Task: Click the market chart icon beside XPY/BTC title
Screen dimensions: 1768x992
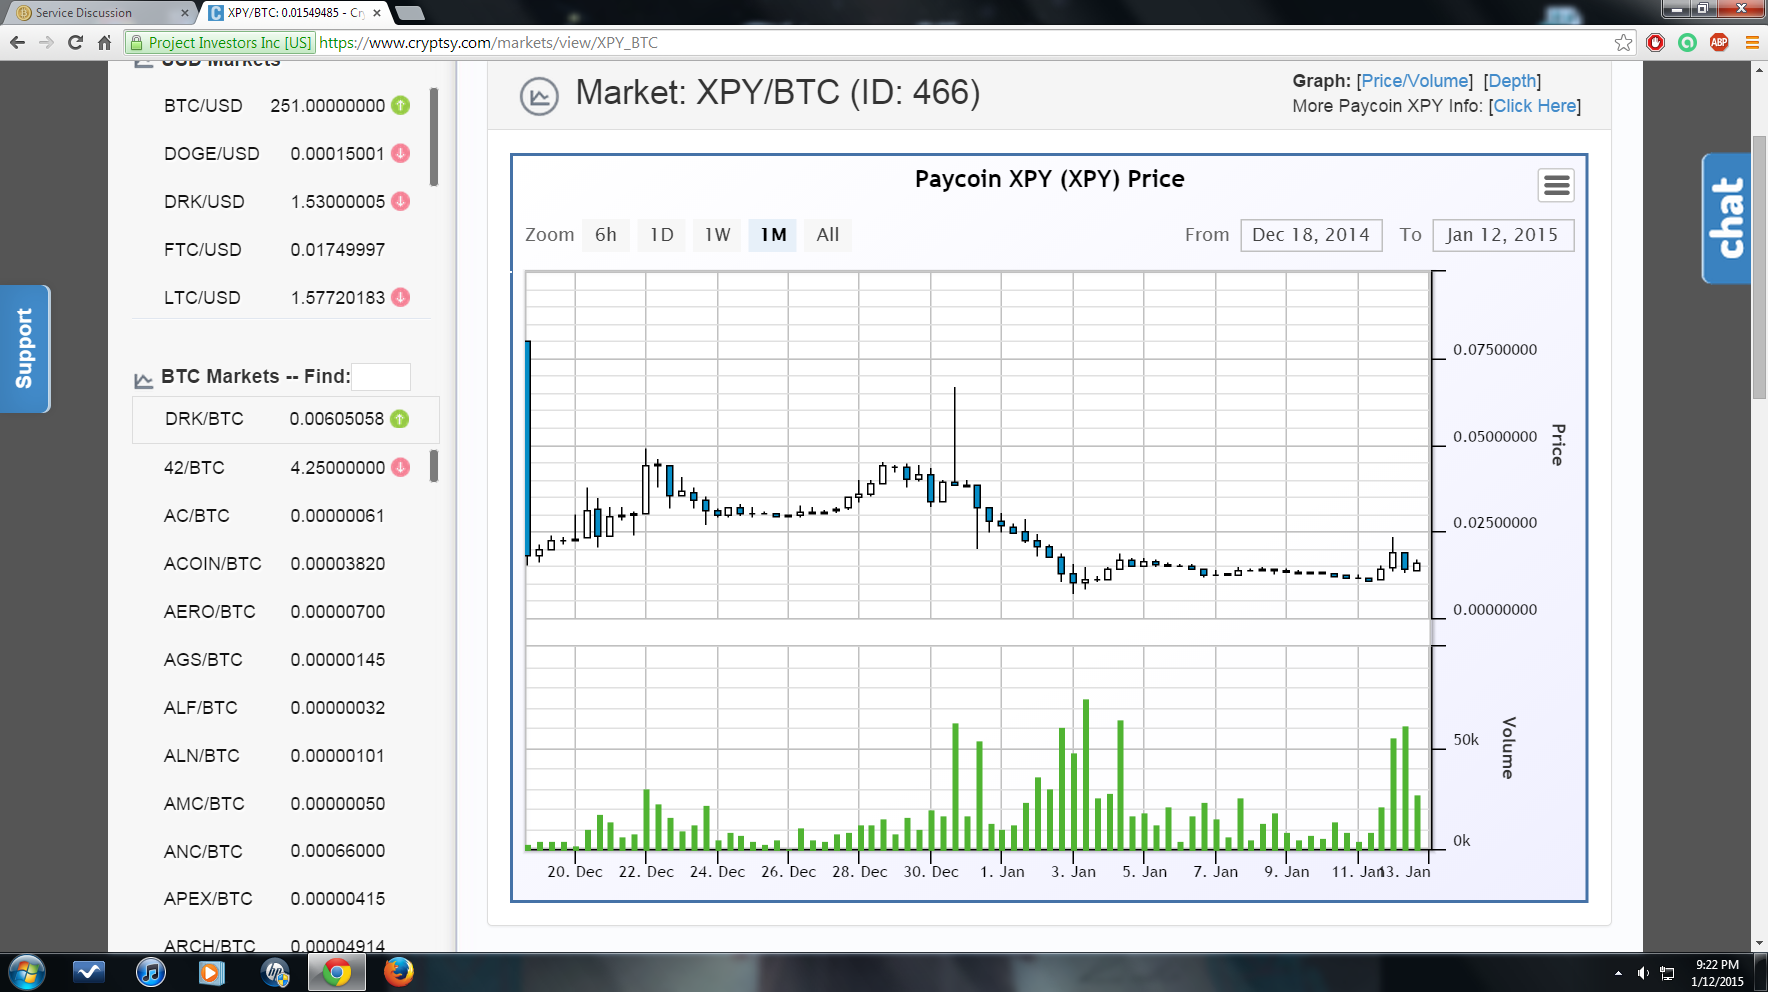Action: tap(539, 97)
